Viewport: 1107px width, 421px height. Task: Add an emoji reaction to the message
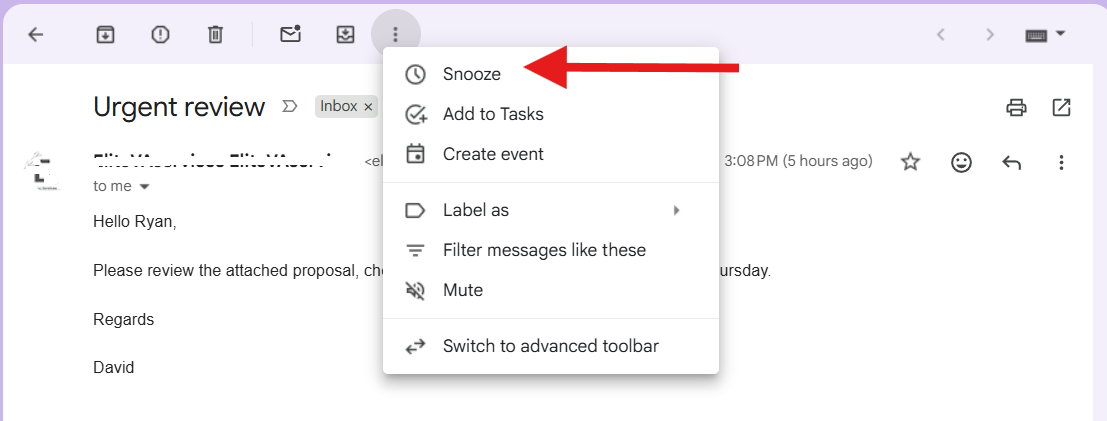[x=961, y=162]
